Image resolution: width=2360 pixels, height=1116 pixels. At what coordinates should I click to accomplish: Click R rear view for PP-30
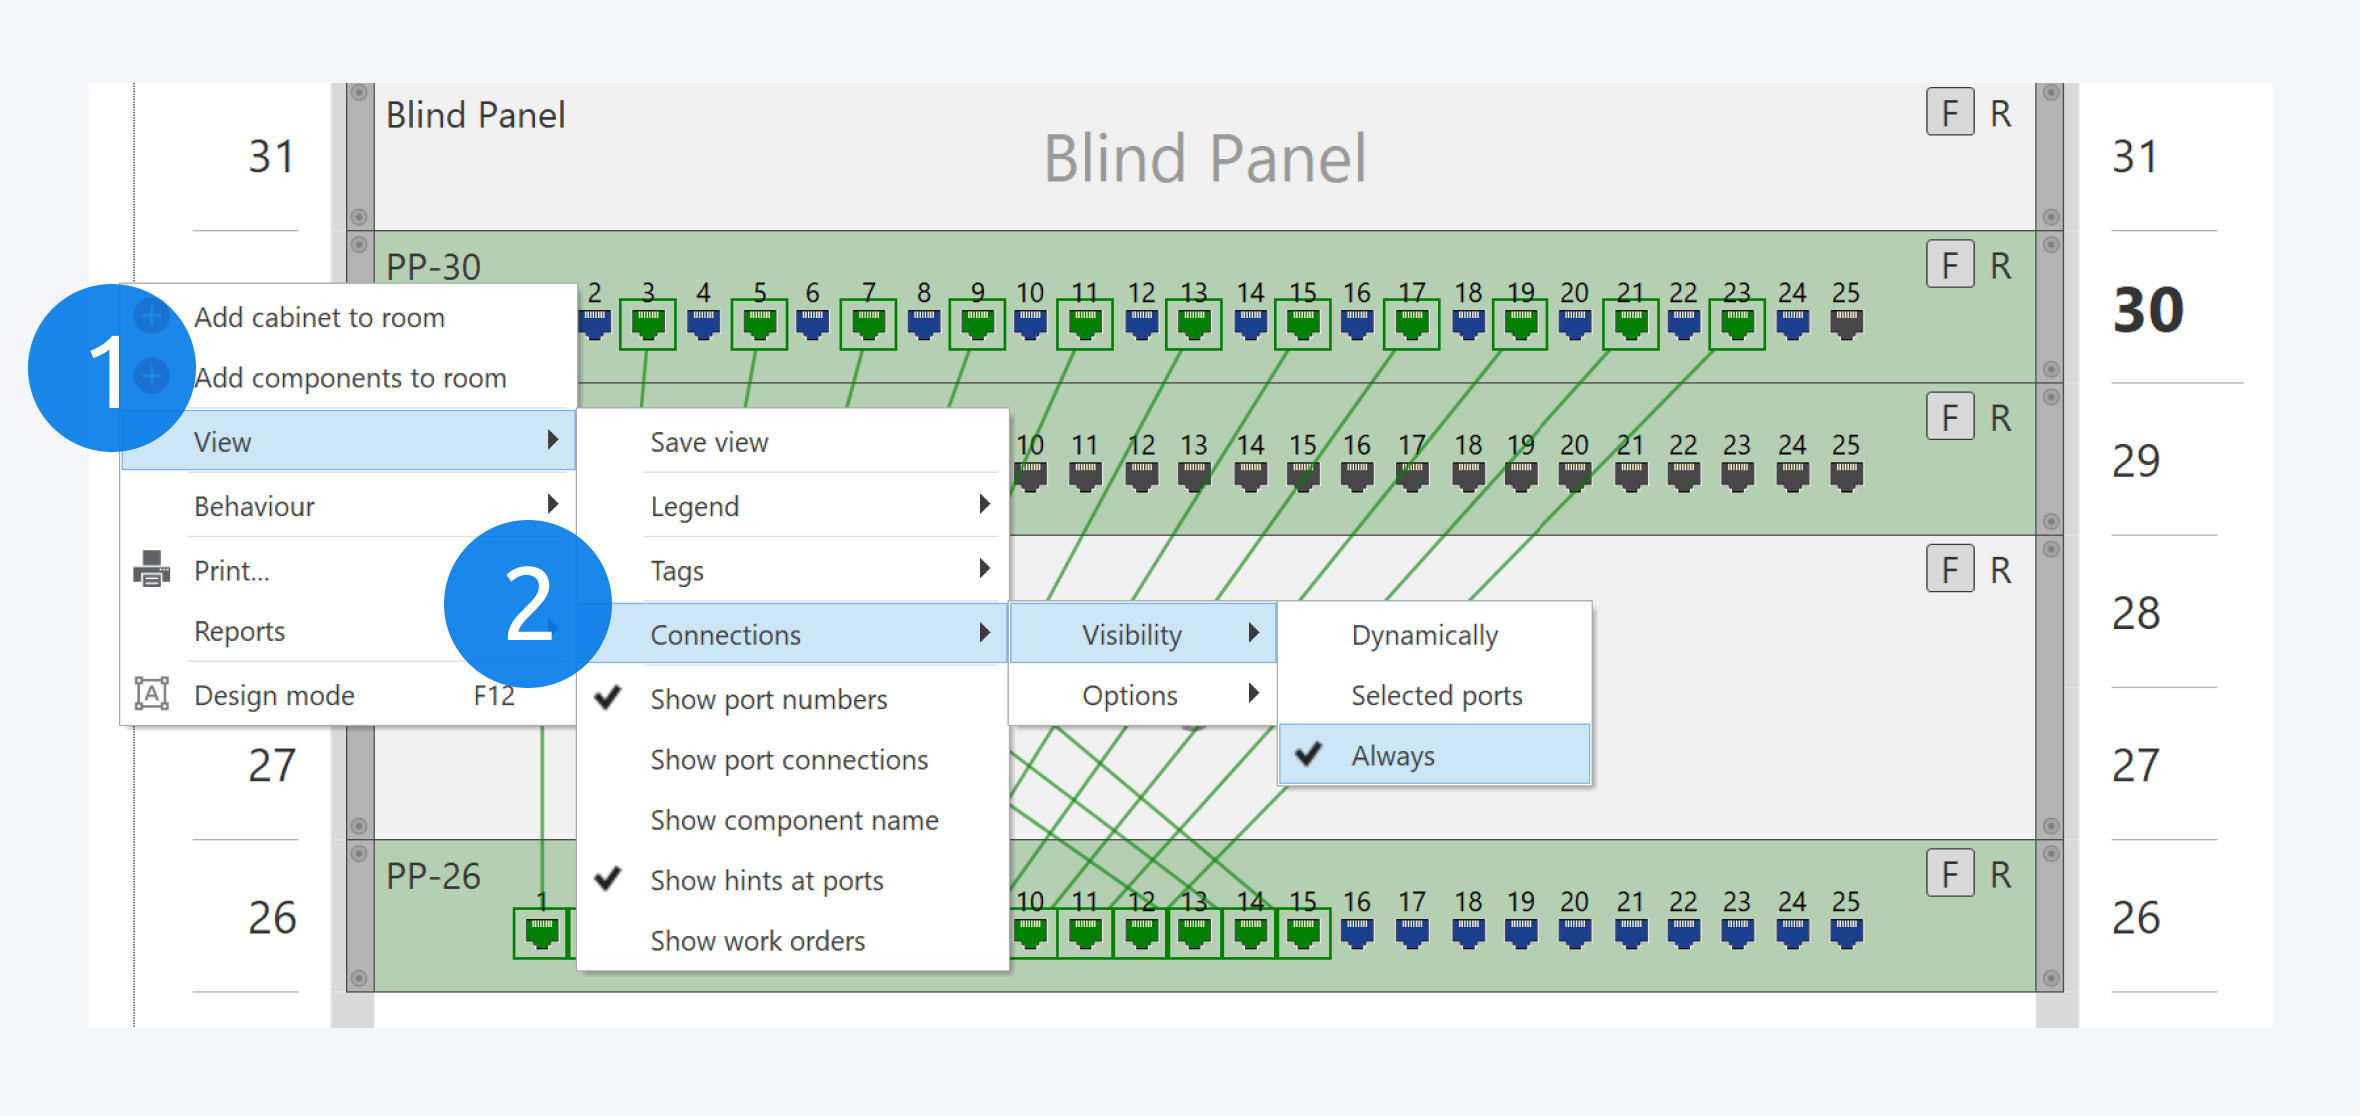coord(2000,266)
